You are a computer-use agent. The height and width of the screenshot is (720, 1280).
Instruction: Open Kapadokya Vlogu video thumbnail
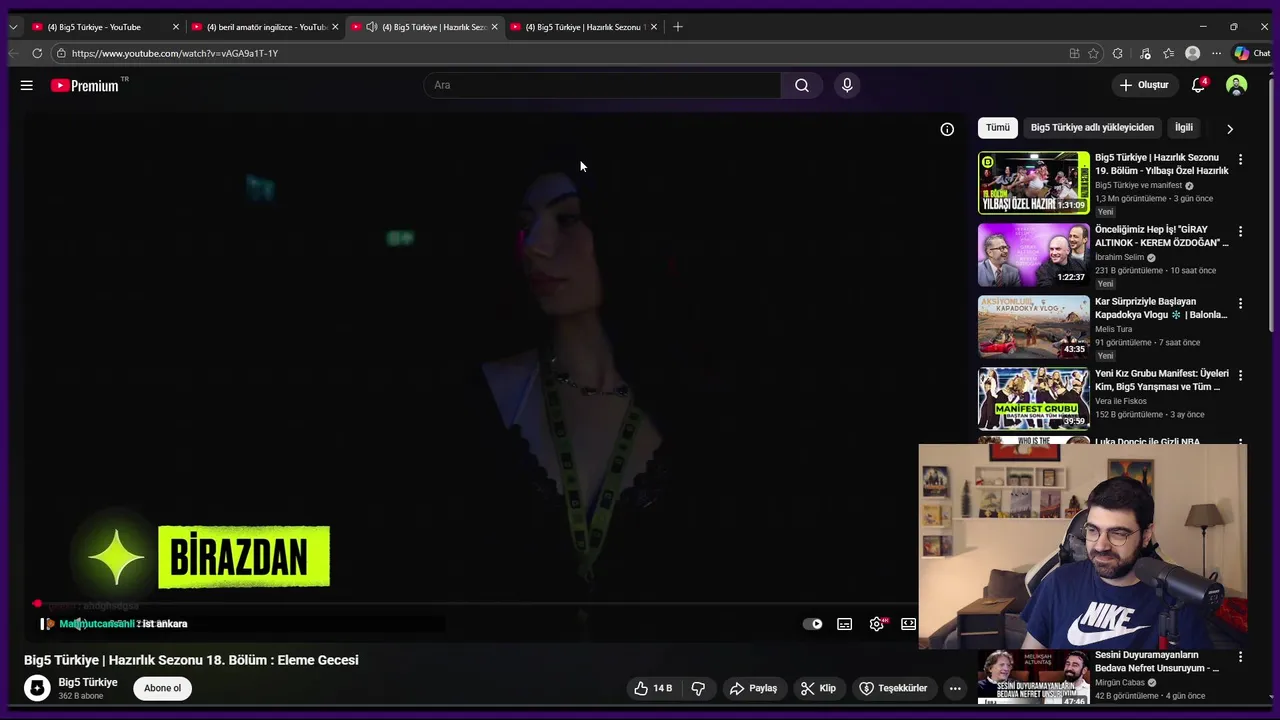(1034, 327)
